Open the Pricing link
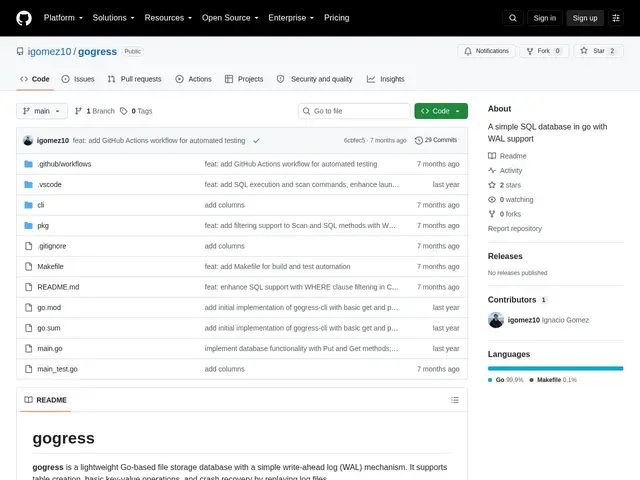The height and width of the screenshot is (480, 640). (x=337, y=18)
